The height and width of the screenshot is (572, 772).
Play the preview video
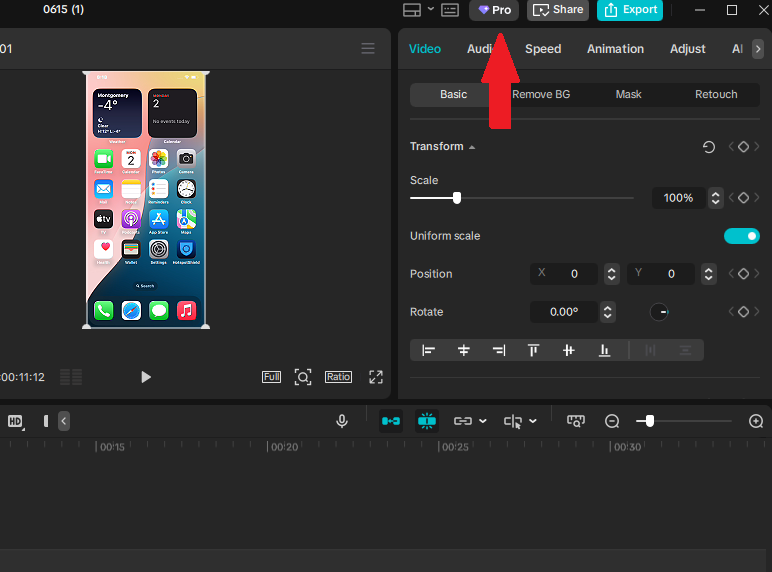146,377
